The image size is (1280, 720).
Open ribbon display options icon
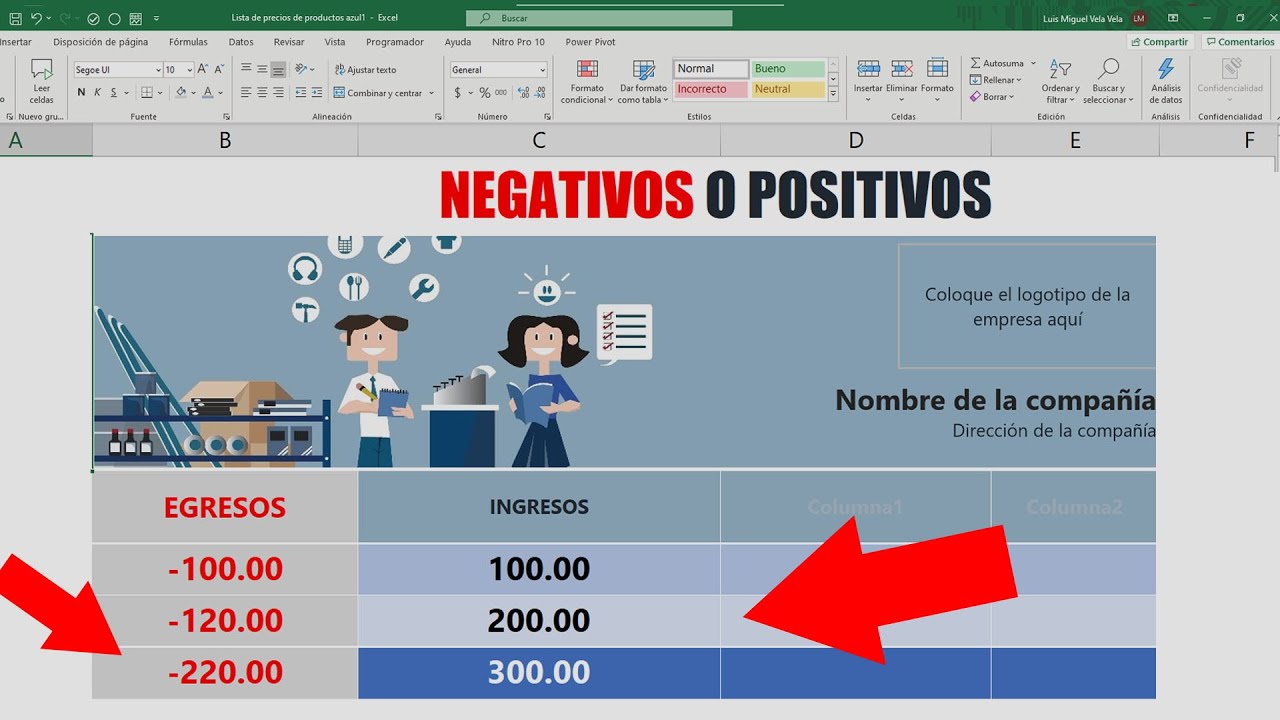(x=1175, y=18)
